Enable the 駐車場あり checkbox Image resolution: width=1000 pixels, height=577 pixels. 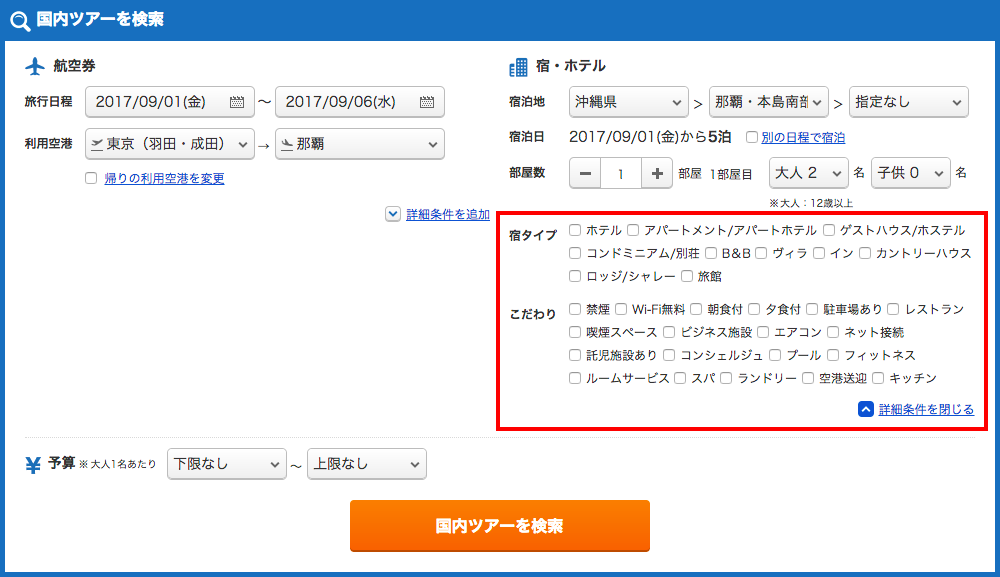click(812, 309)
